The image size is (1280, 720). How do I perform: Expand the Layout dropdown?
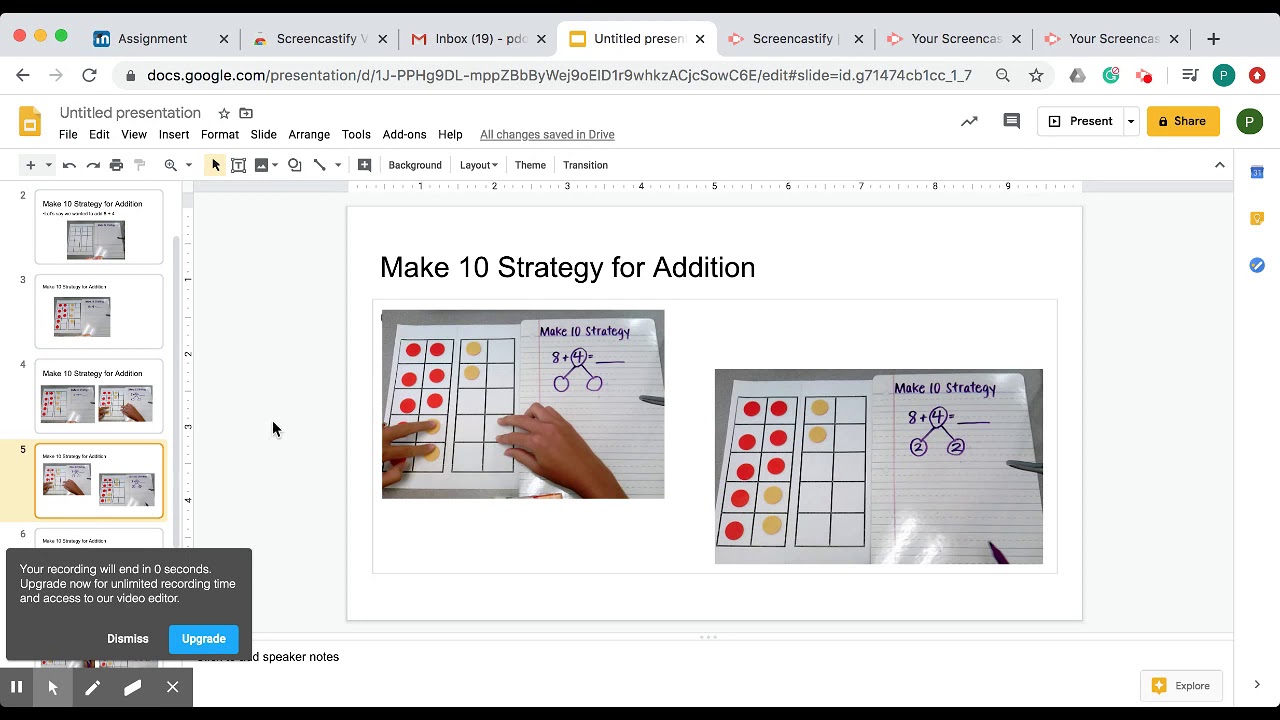point(478,165)
